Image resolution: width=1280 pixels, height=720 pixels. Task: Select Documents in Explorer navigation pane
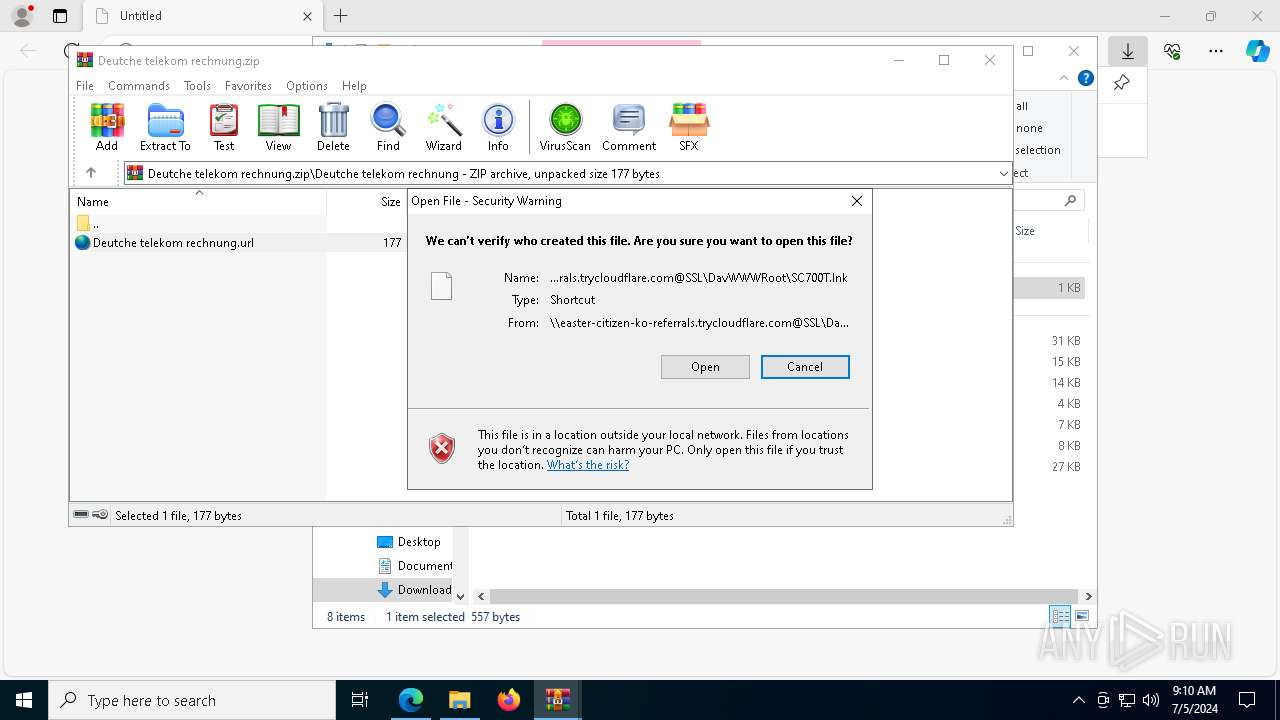click(x=414, y=566)
